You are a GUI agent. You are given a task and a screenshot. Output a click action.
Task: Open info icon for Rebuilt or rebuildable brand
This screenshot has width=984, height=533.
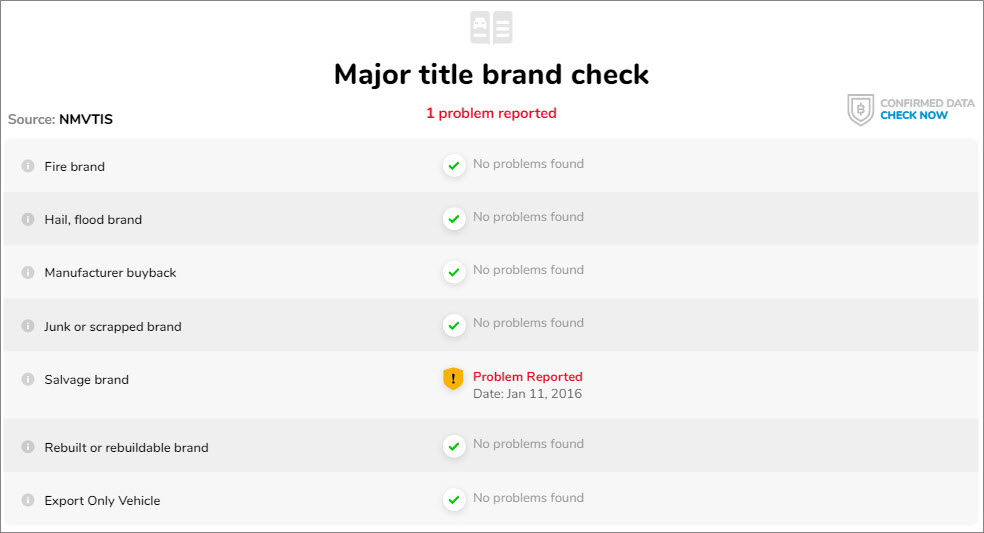coord(28,446)
